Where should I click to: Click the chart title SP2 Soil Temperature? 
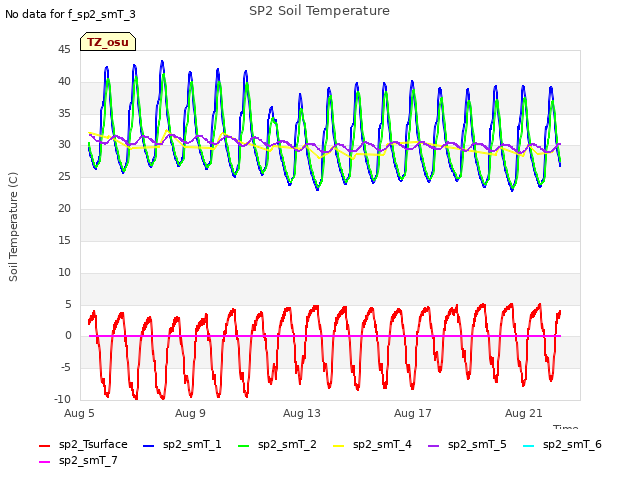pos(319,11)
